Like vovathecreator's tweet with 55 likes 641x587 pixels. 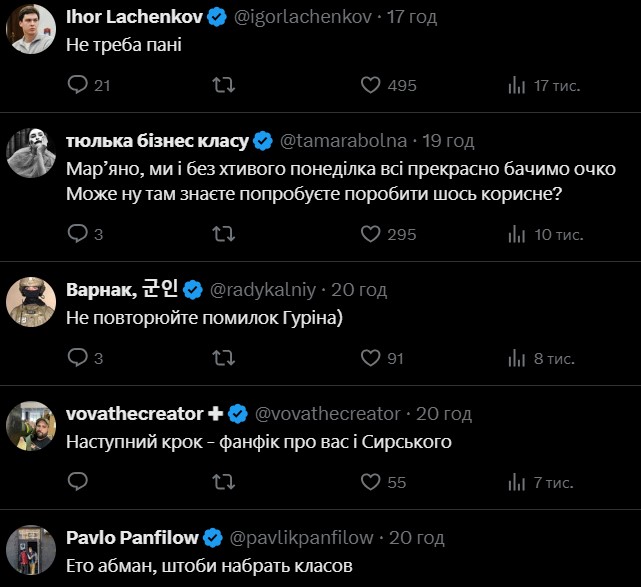click(x=371, y=481)
